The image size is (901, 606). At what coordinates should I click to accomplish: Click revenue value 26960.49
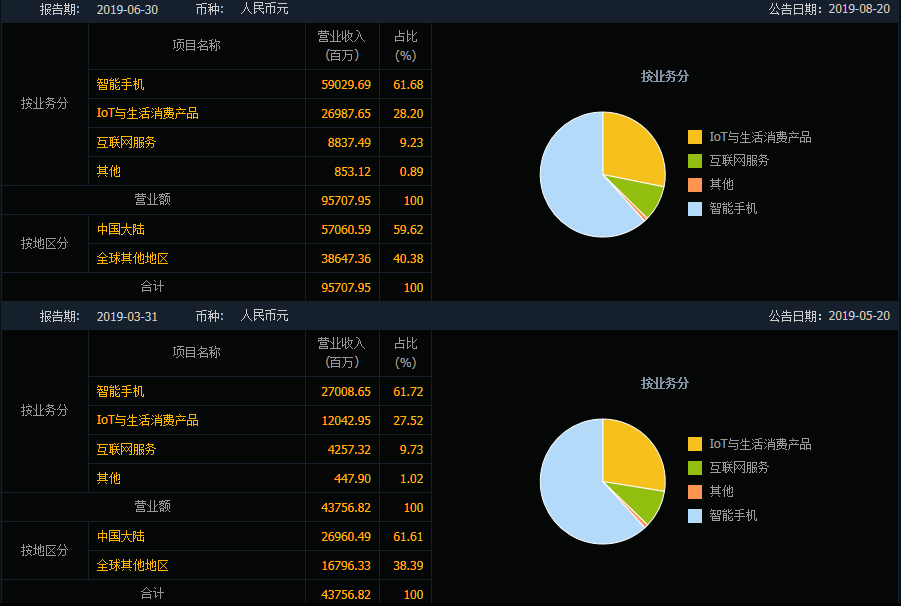click(x=346, y=536)
